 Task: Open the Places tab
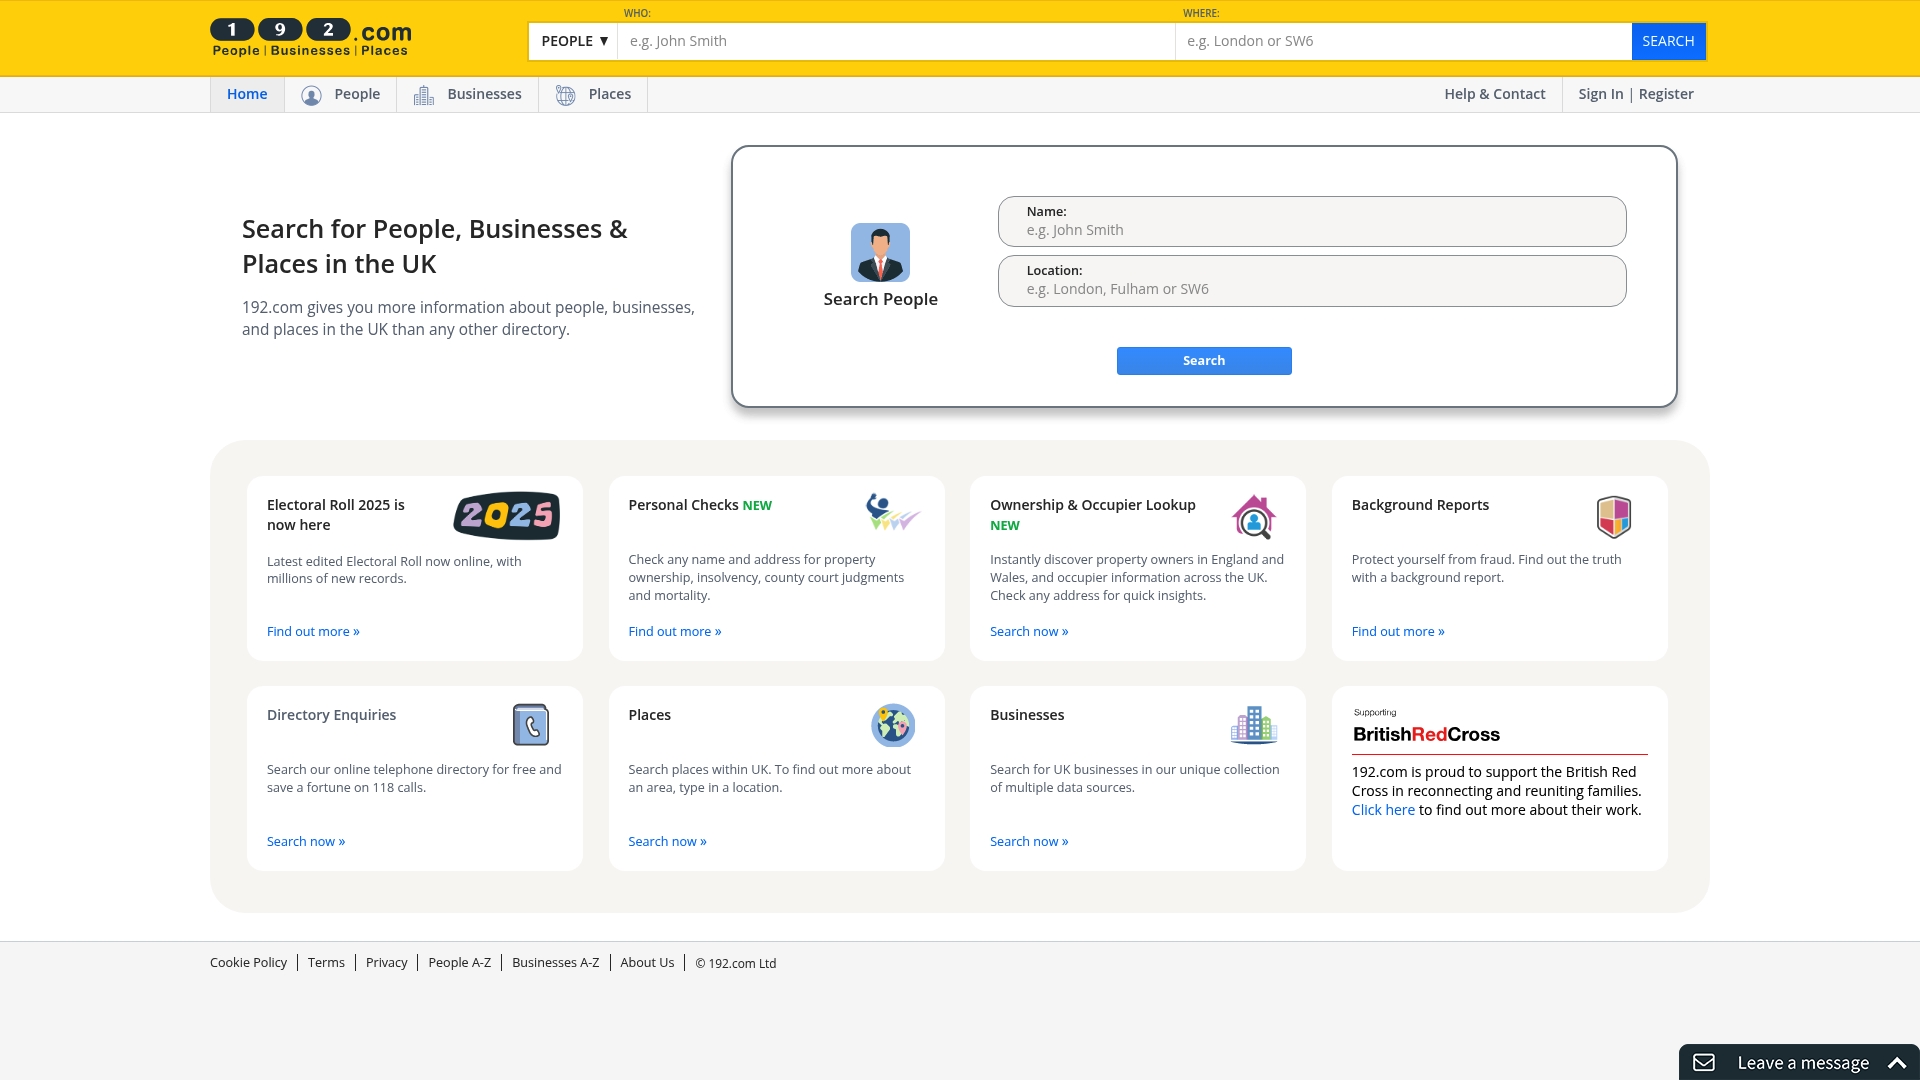pos(593,94)
